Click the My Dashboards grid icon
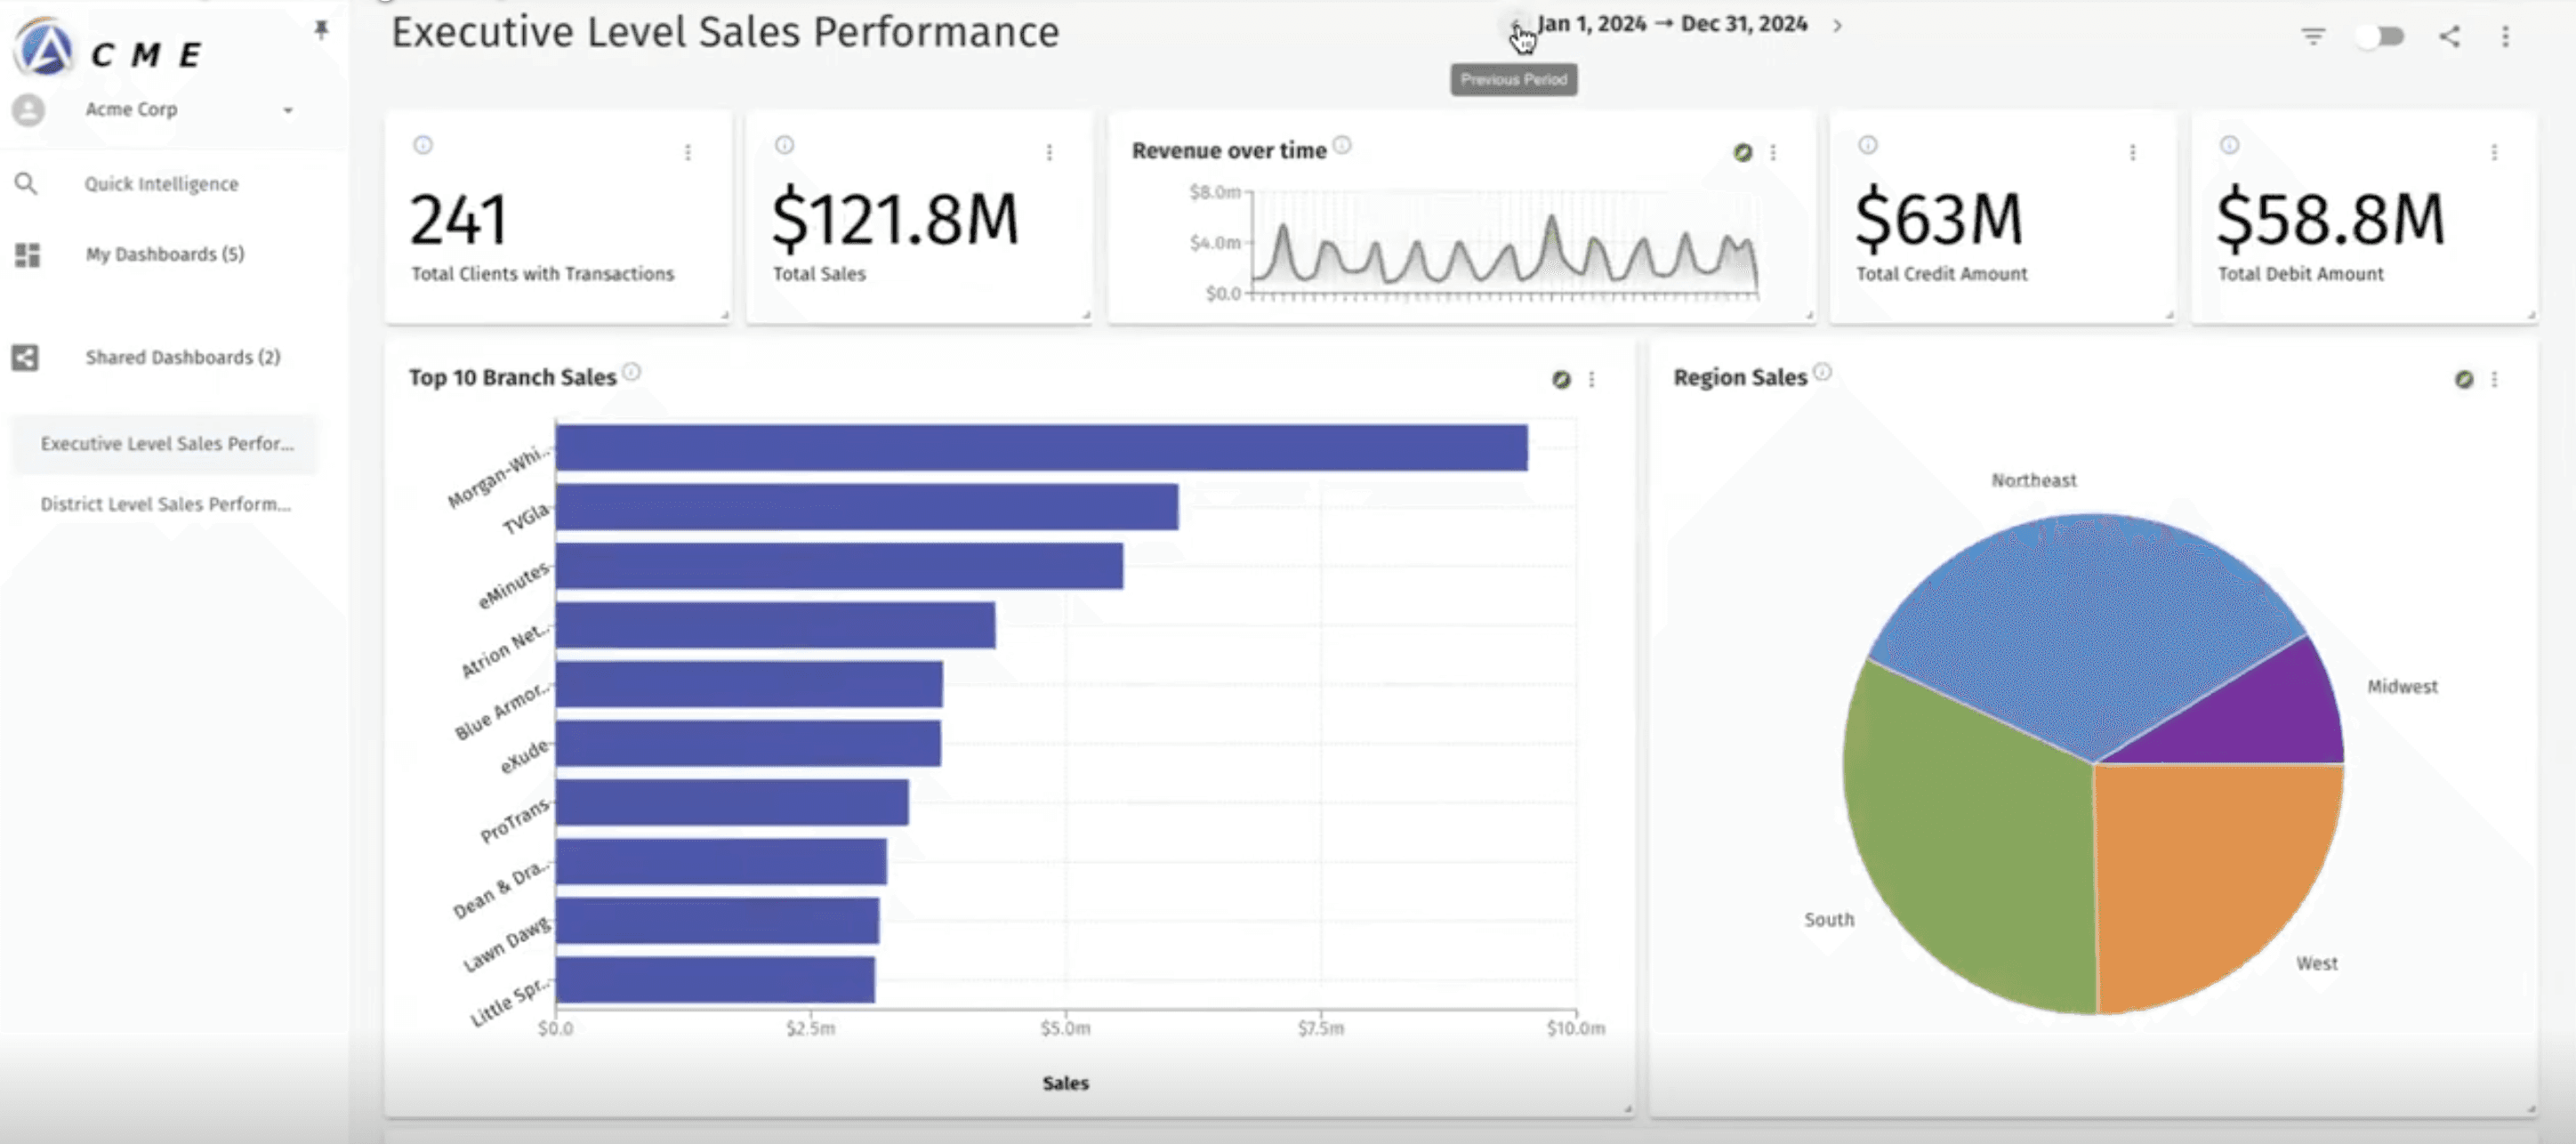The image size is (2576, 1144). (27, 255)
